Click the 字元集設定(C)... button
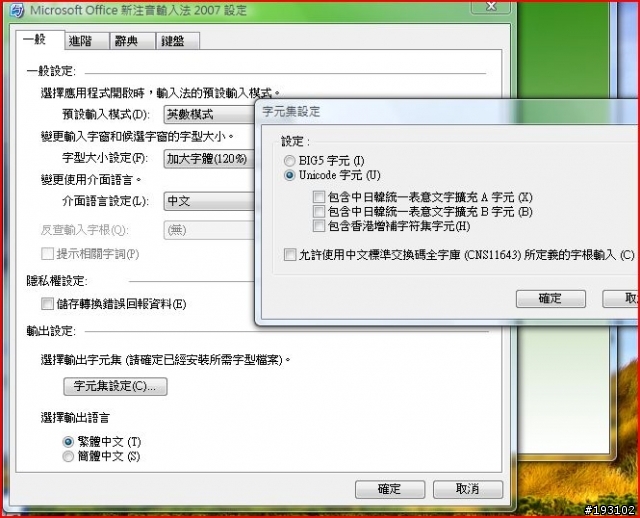 [x=115, y=386]
